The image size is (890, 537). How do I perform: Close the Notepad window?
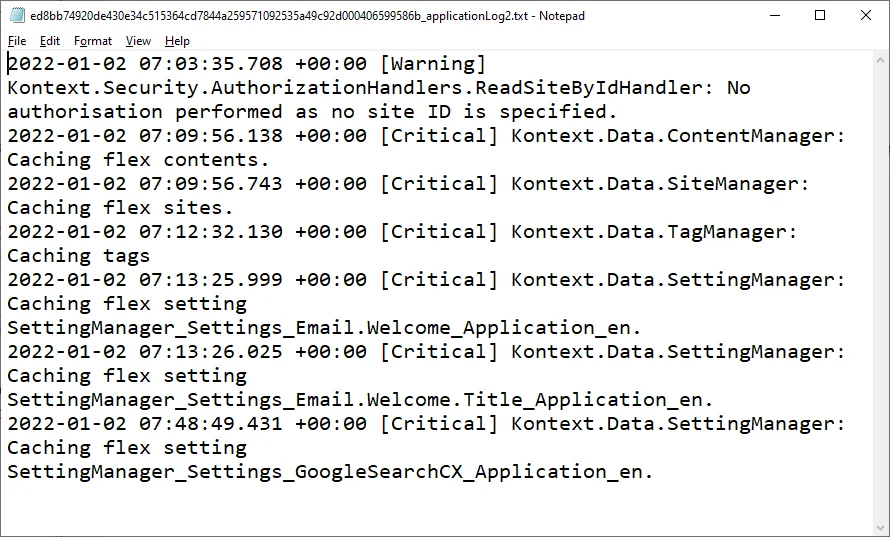point(866,16)
